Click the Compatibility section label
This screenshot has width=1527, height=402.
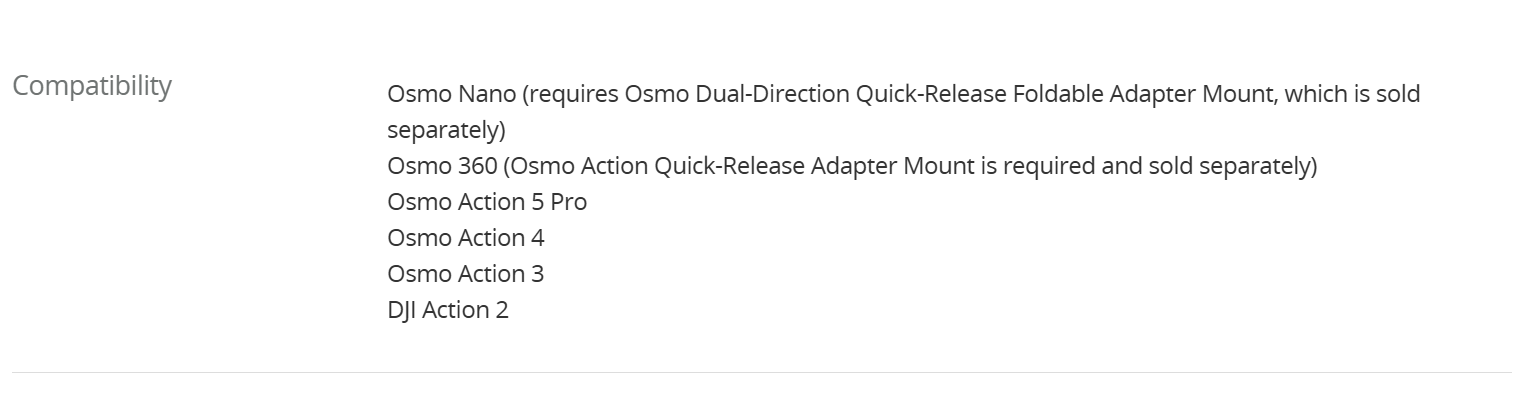92,86
